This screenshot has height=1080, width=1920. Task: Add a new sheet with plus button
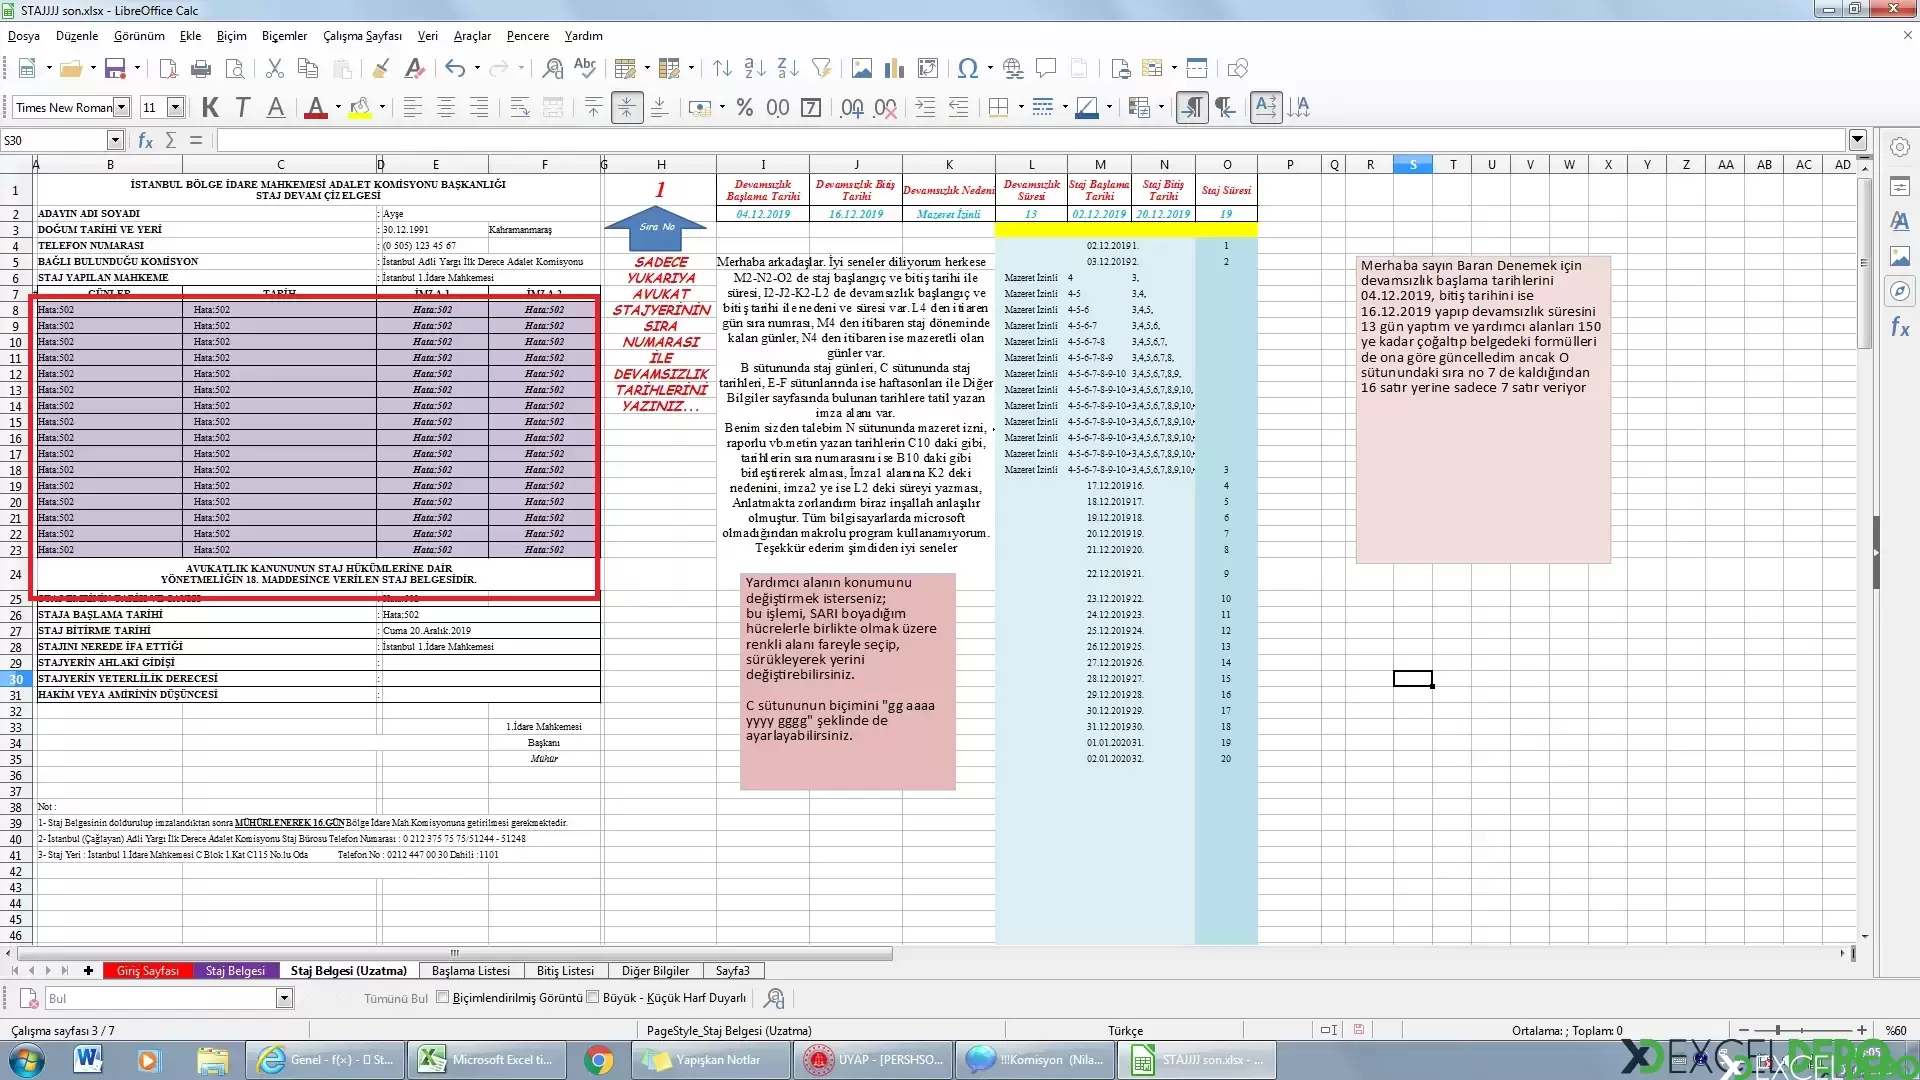point(88,970)
